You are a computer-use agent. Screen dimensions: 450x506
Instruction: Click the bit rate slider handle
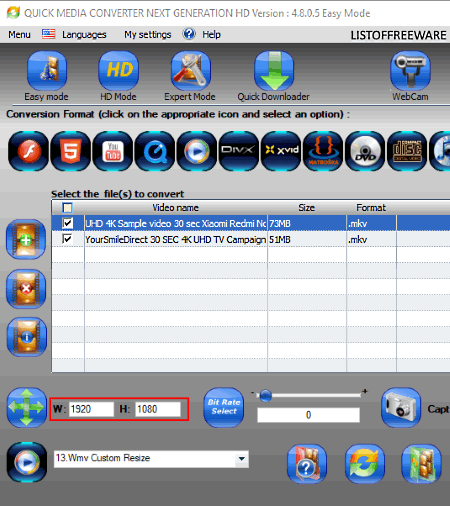[265, 396]
